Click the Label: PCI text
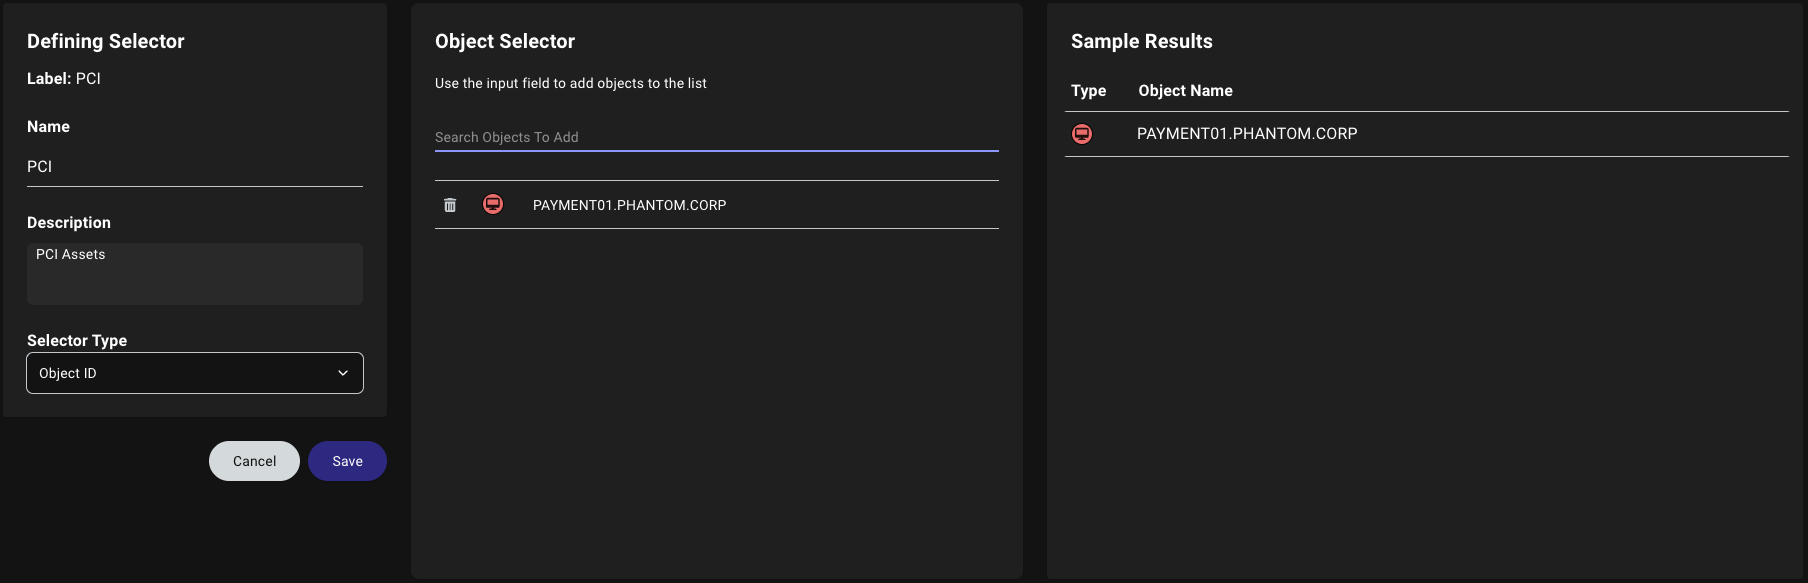 [62, 78]
